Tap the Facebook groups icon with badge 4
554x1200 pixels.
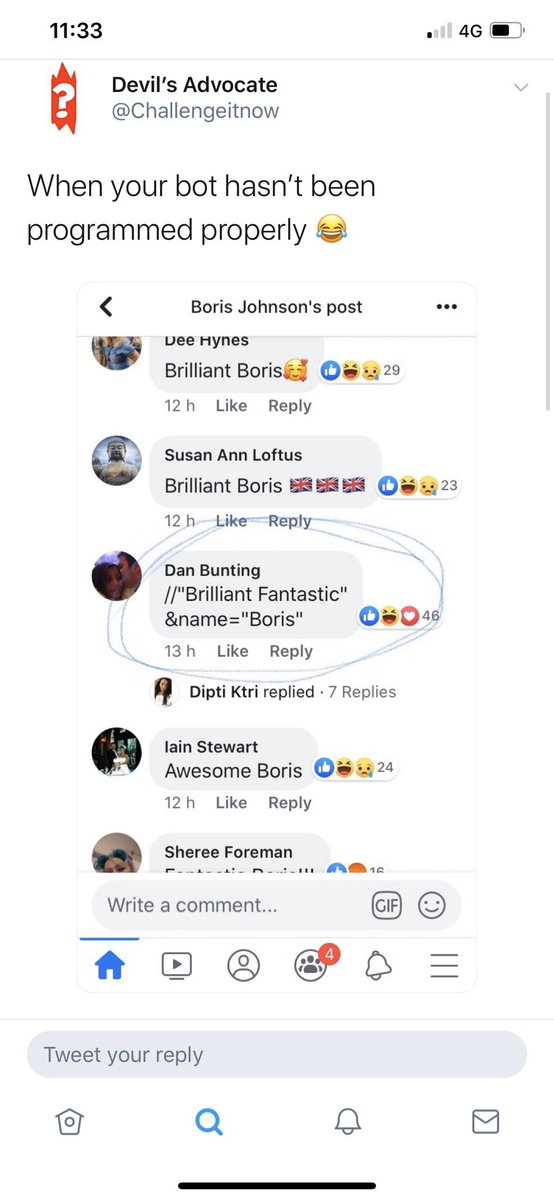pos(308,963)
